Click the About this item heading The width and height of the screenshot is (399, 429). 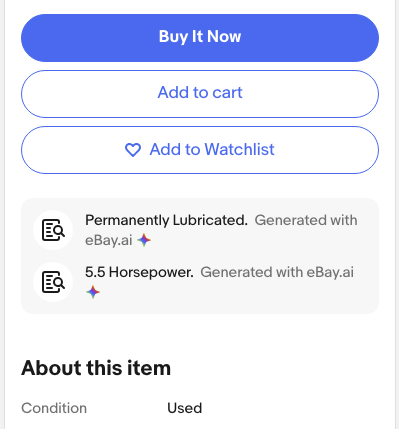96,368
